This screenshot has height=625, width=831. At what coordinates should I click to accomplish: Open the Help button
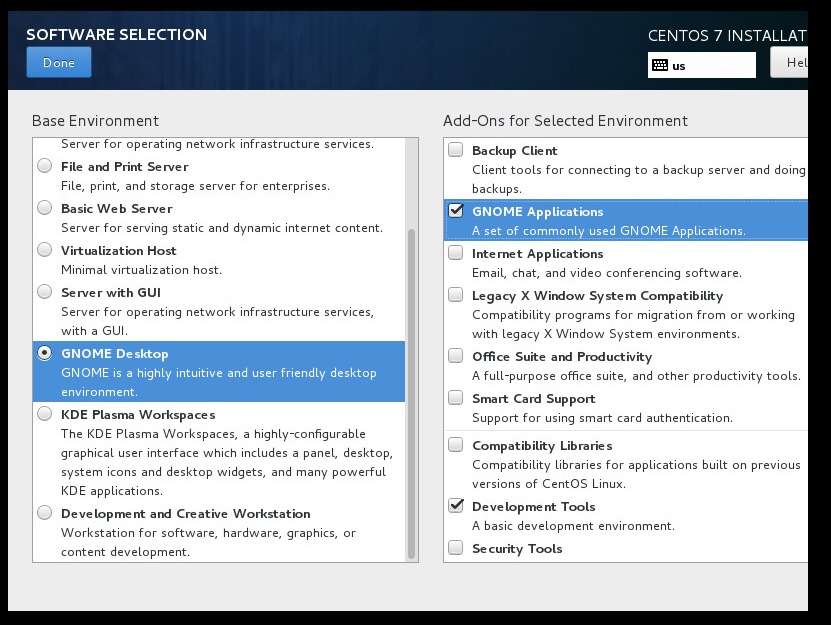point(790,63)
